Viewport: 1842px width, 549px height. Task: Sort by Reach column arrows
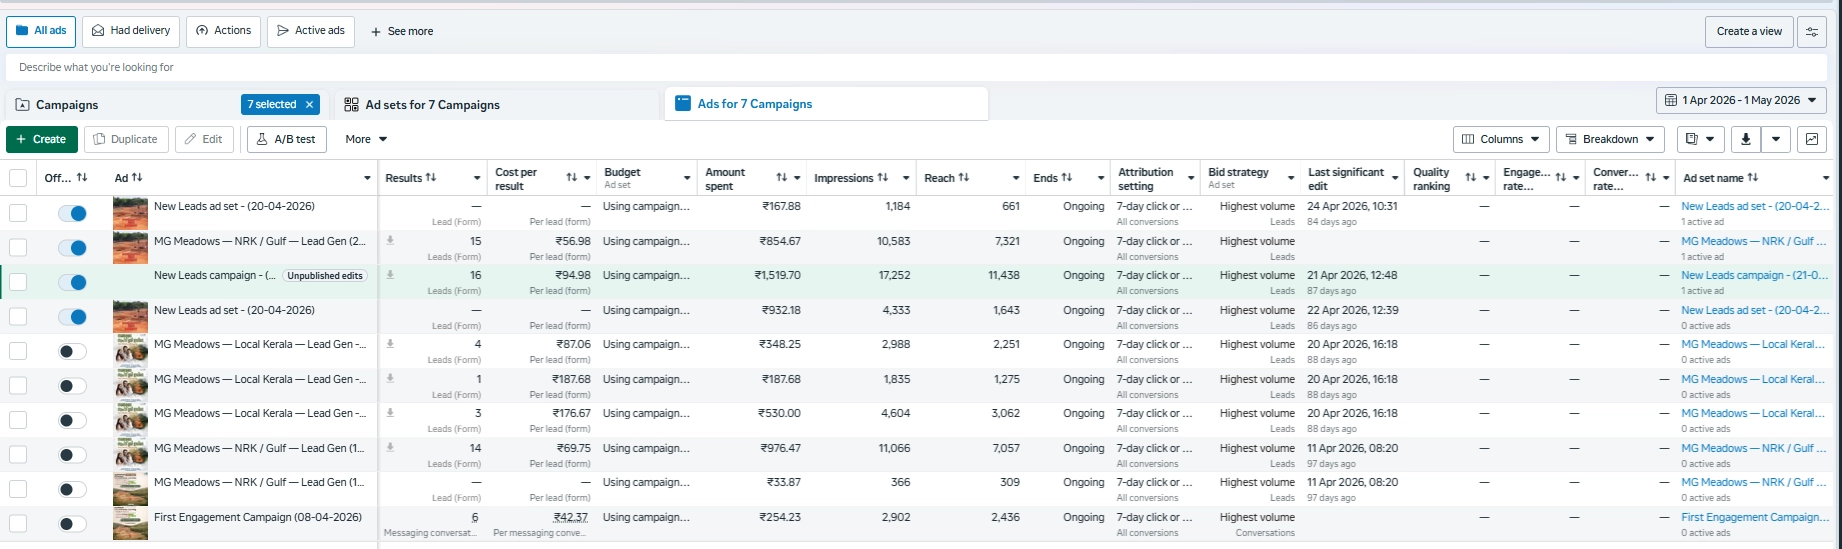pos(964,178)
